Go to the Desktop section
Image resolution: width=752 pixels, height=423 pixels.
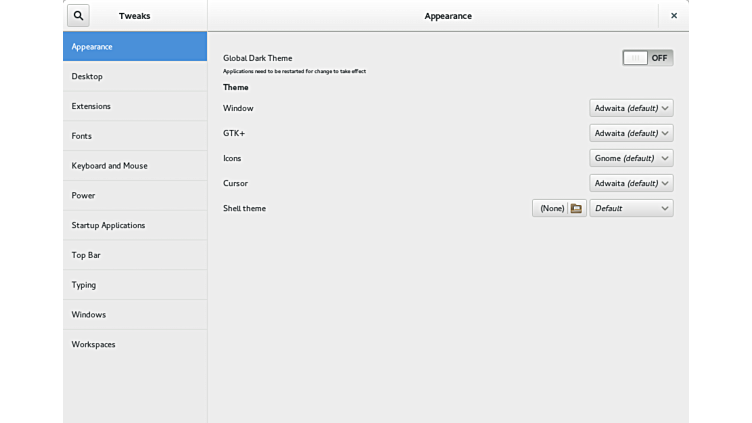point(135,76)
